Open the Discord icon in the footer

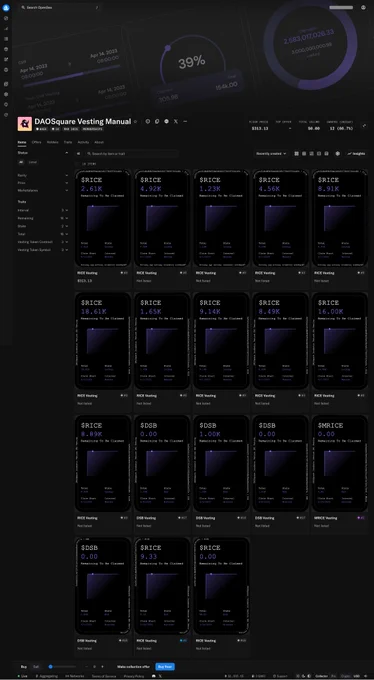[x=154, y=676]
